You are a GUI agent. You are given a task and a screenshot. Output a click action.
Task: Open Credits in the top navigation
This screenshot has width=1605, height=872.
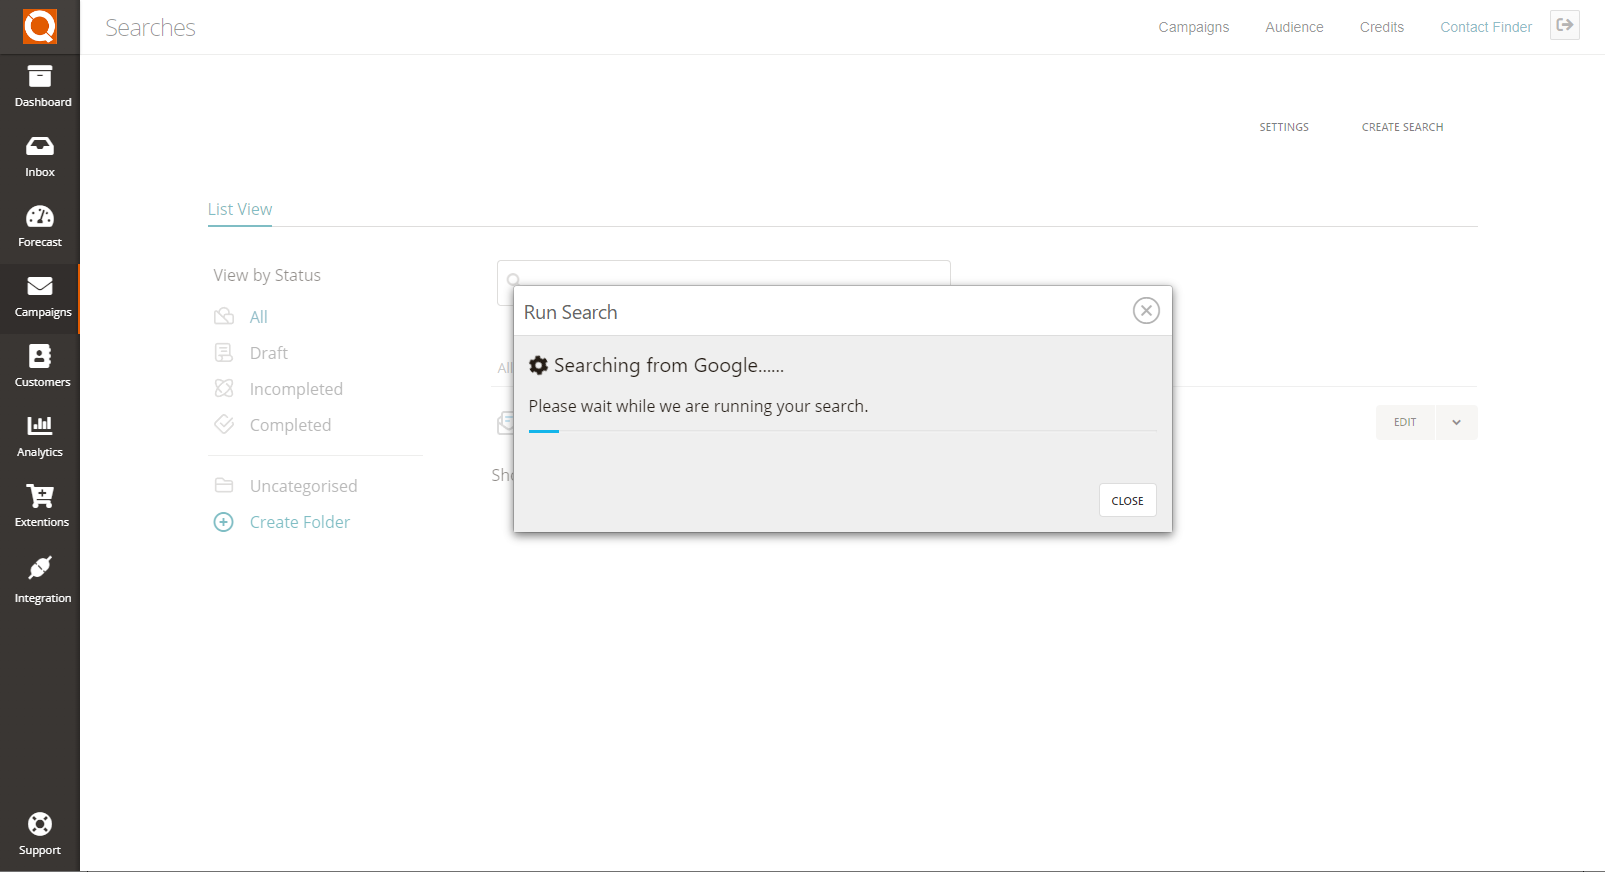1381,27
